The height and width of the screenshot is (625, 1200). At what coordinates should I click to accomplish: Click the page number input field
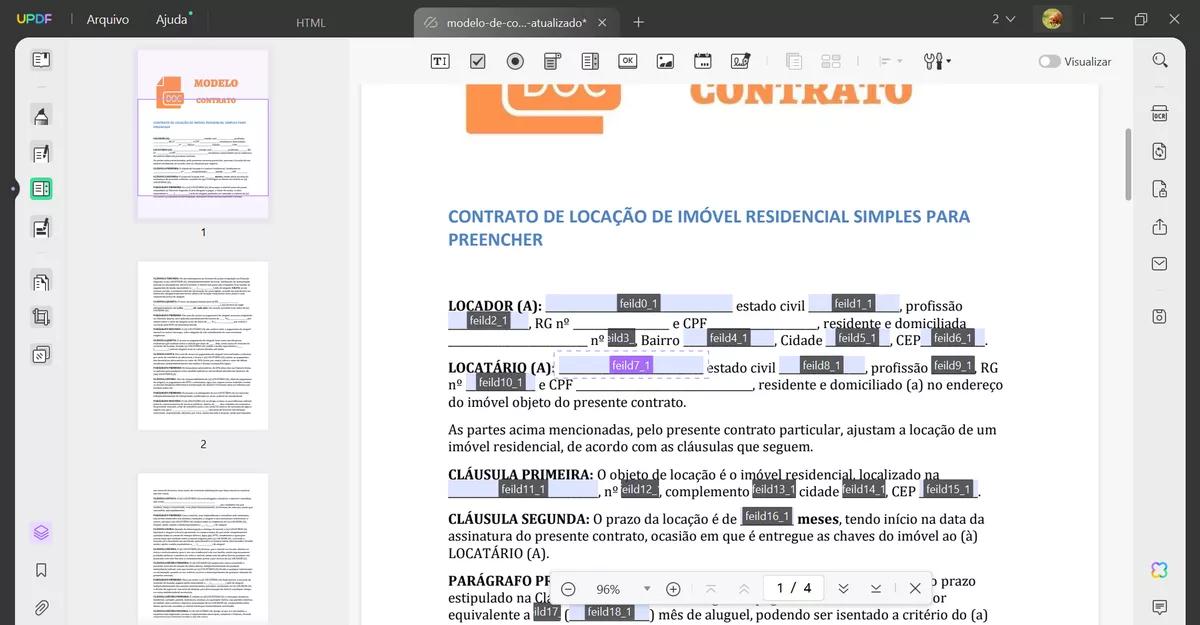click(x=794, y=588)
